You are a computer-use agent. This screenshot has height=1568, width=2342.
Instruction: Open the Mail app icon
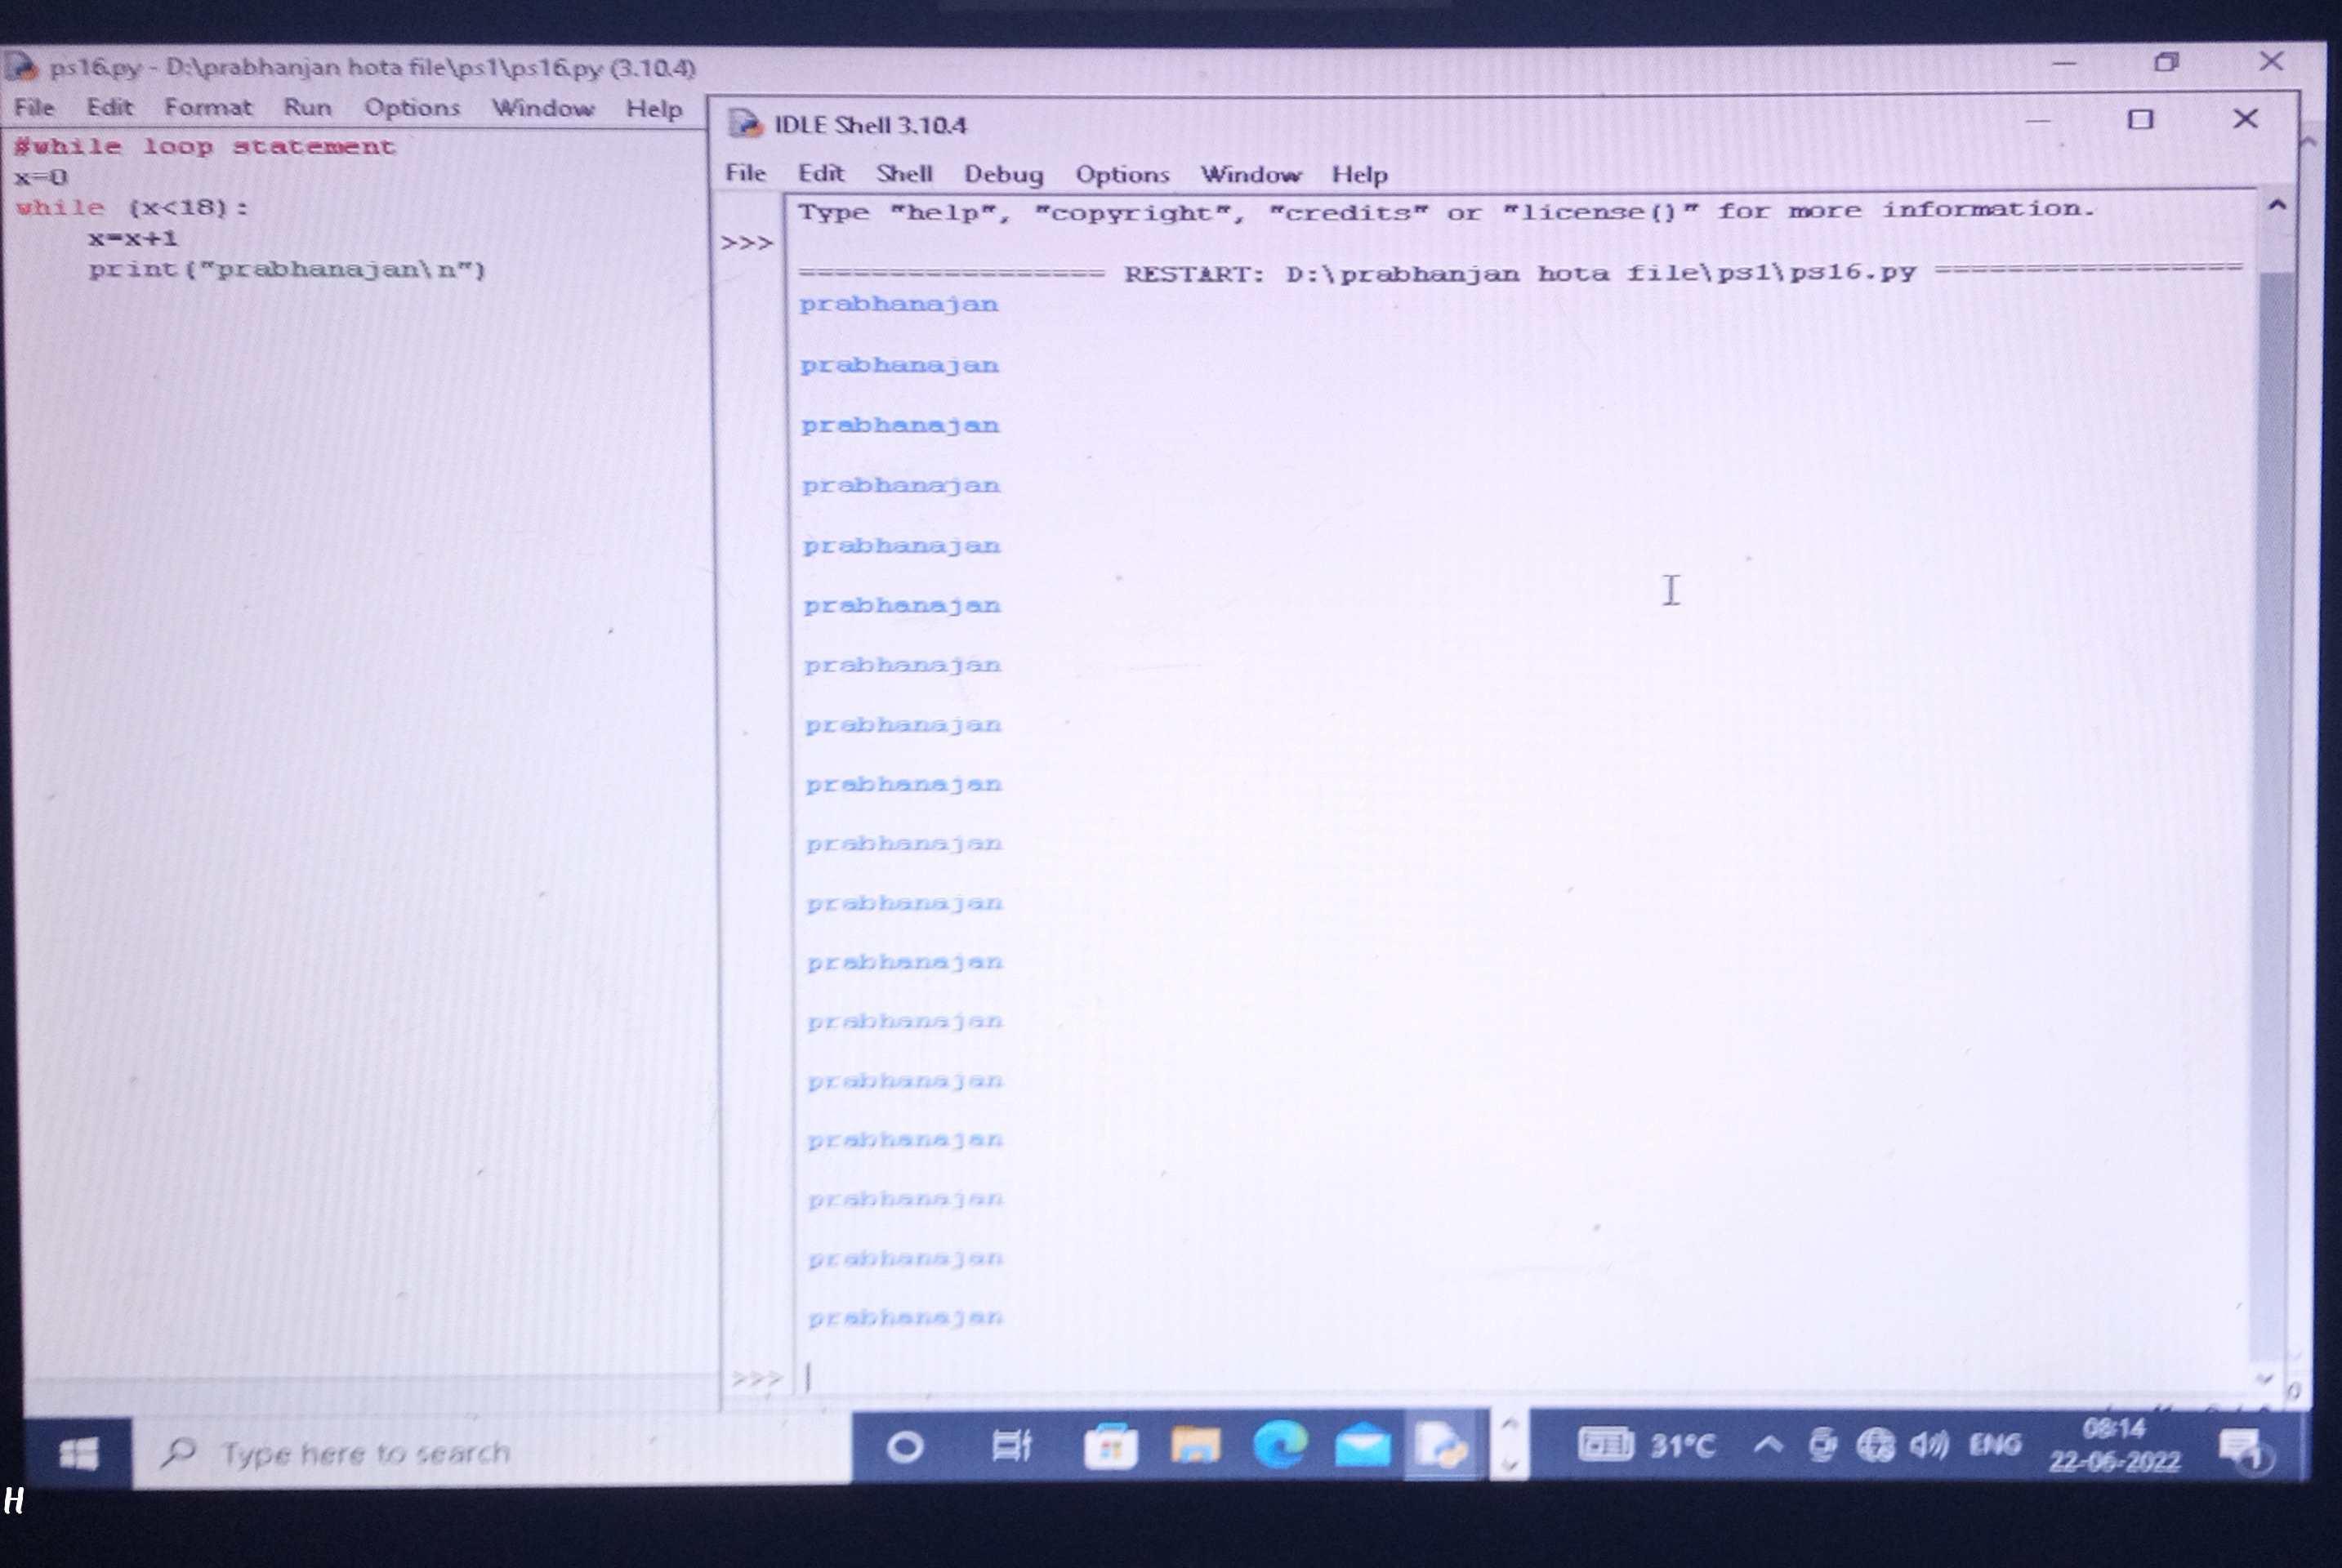[x=1362, y=1446]
